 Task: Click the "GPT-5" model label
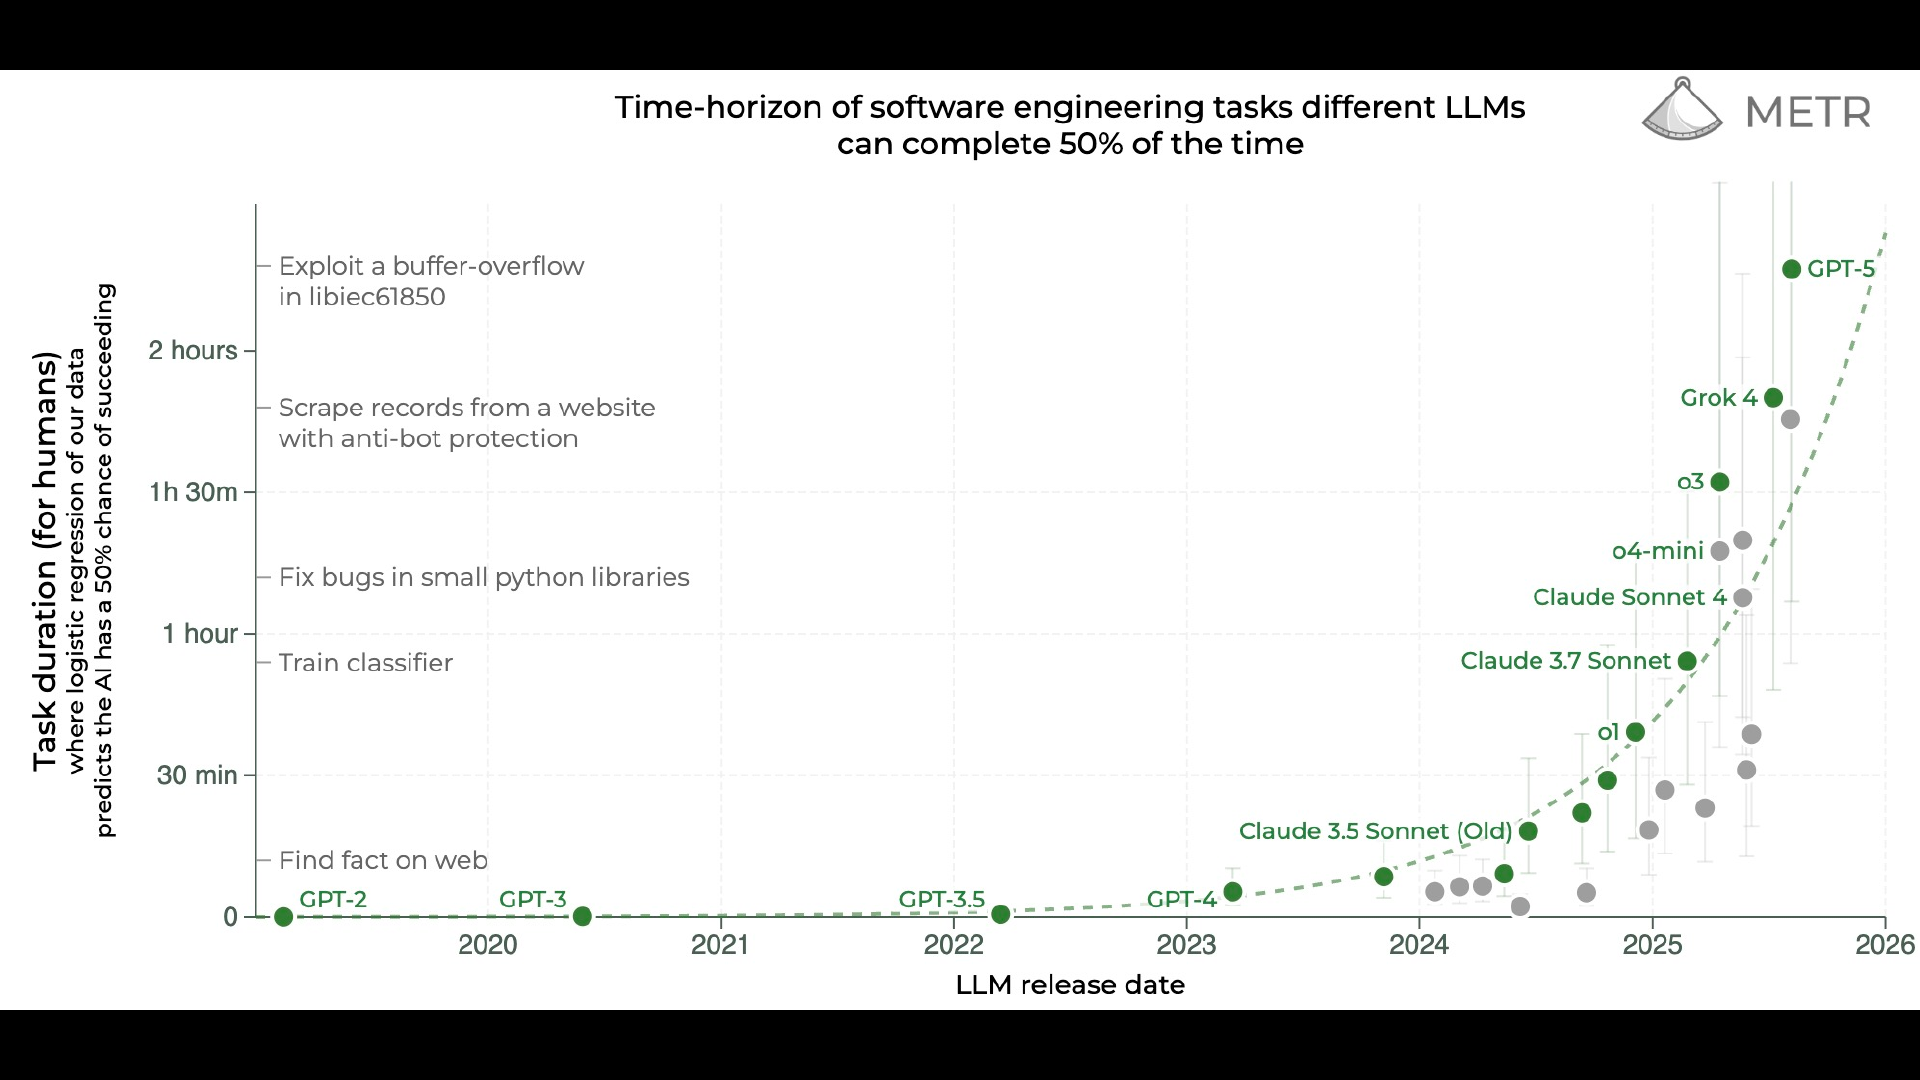[1841, 269]
